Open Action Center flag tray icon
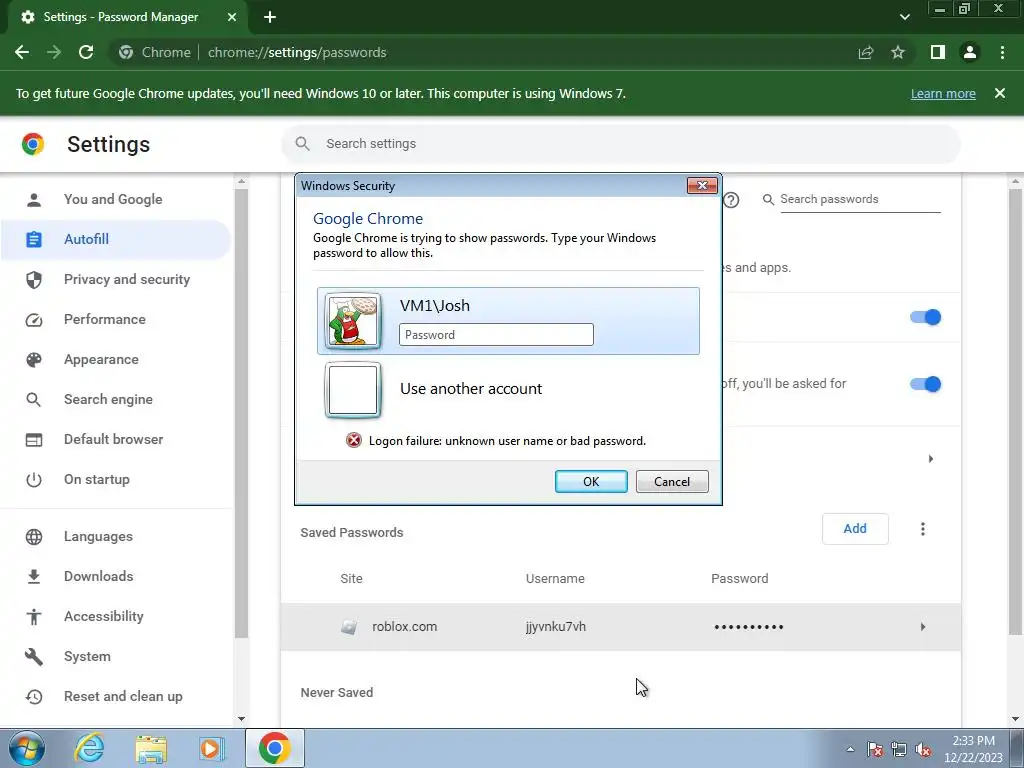This screenshot has width=1024, height=768. point(875,749)
